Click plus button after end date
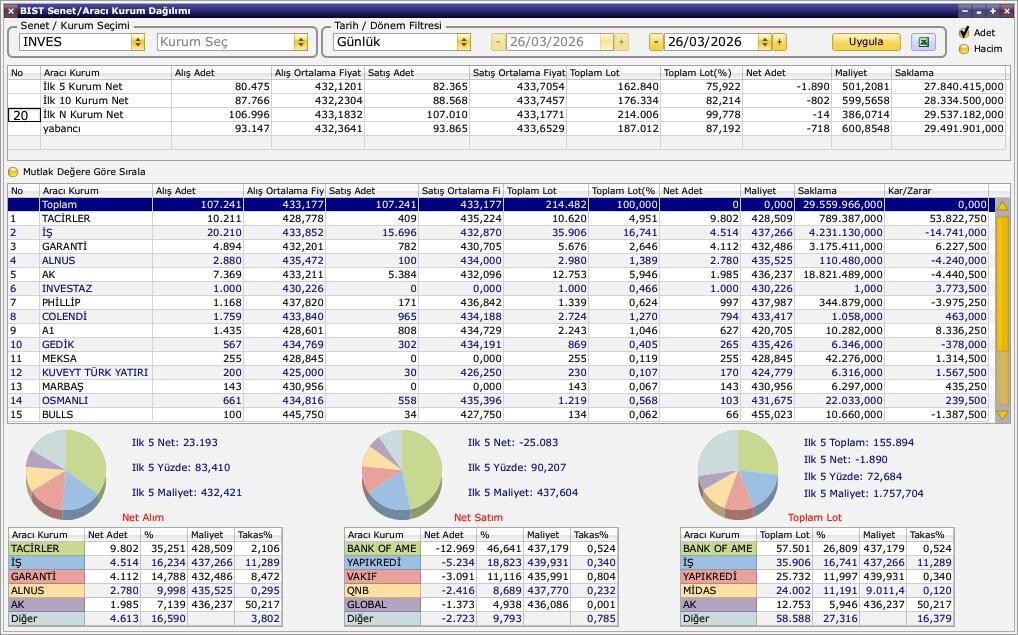1018x635 pixels. 780,42
